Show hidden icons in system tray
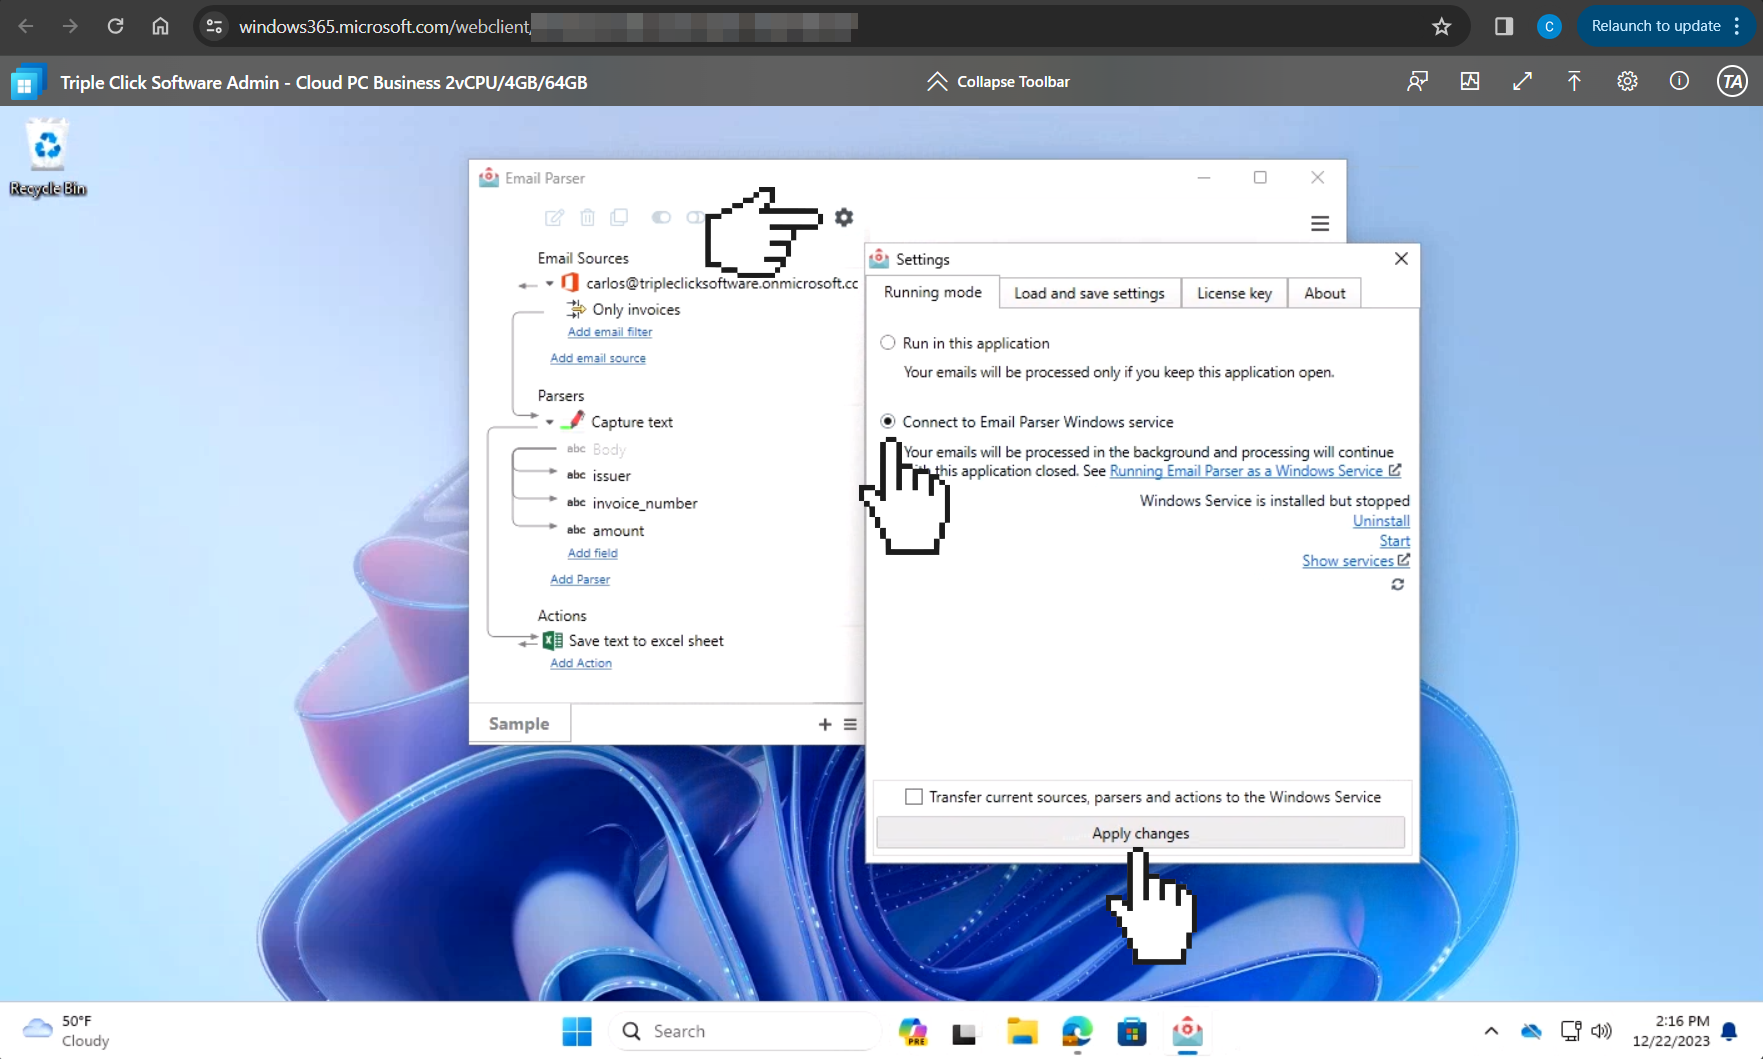This screenshot has height=1059, width=1763. [x=1491, y=1031]
